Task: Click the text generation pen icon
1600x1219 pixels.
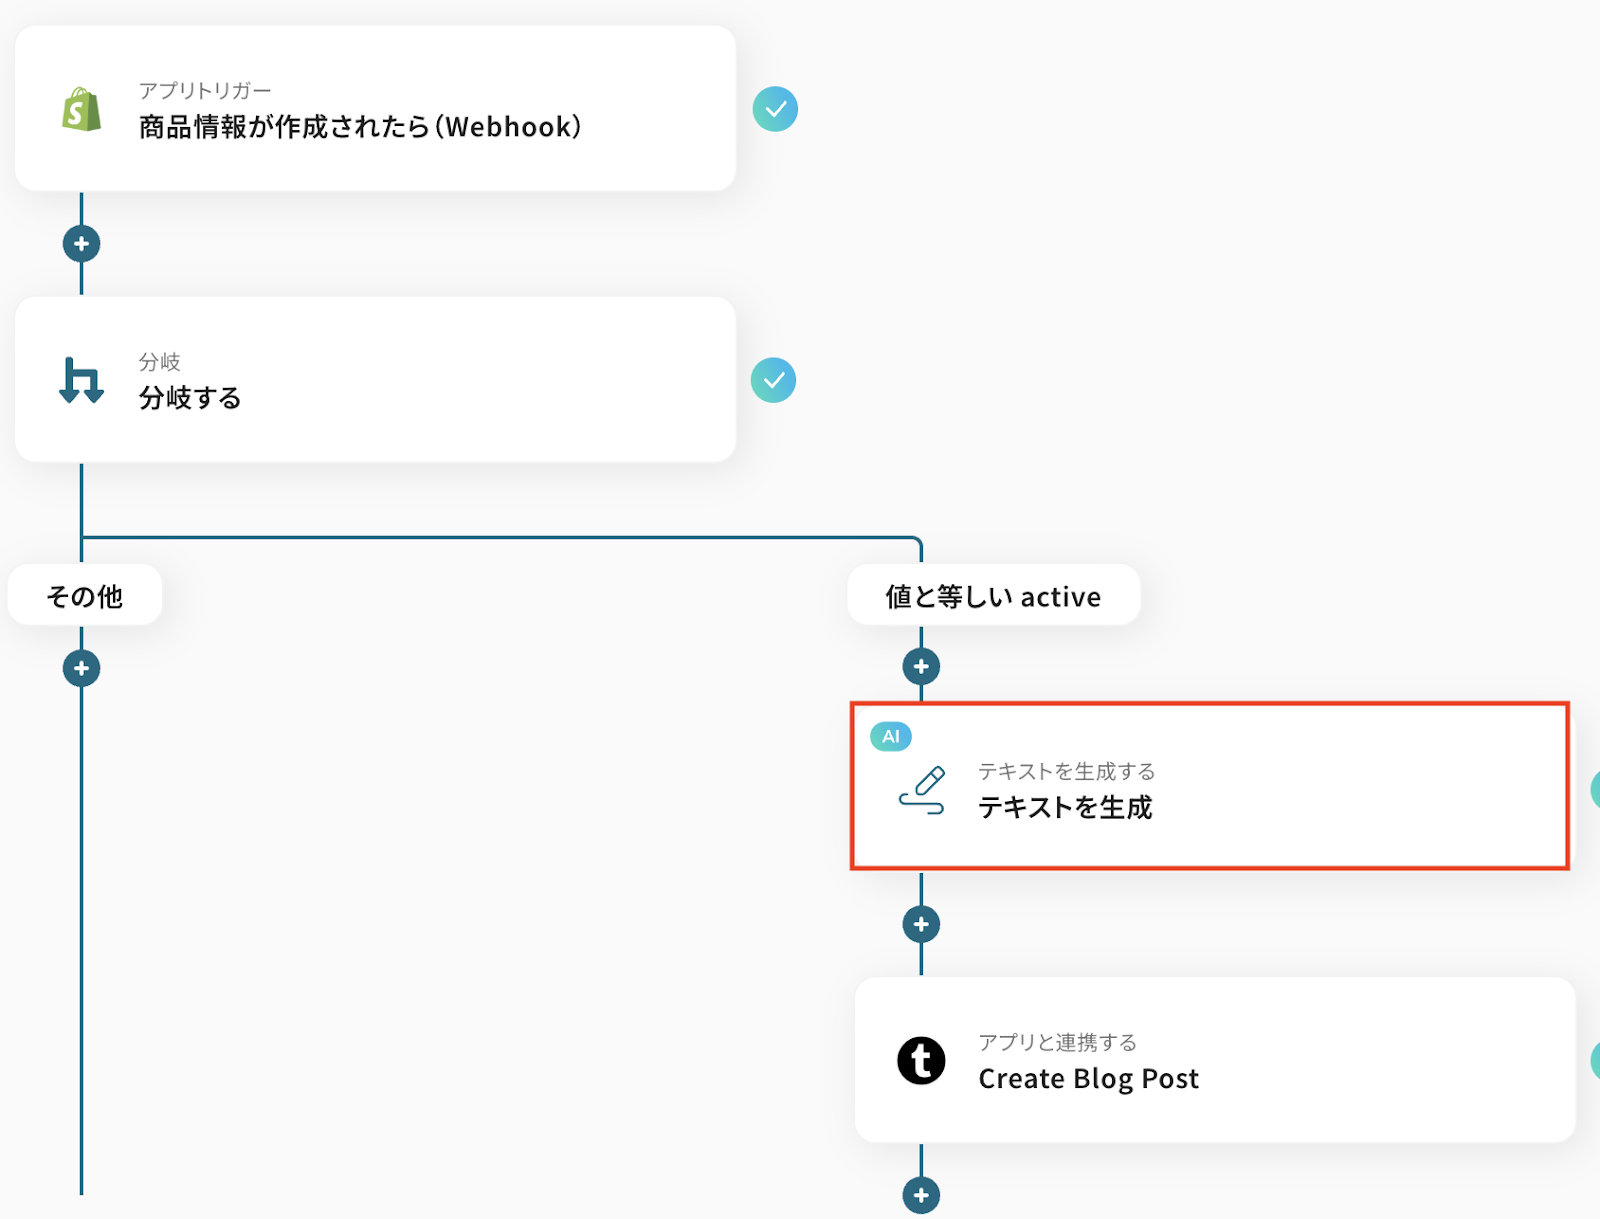Action: coord(922,790)
